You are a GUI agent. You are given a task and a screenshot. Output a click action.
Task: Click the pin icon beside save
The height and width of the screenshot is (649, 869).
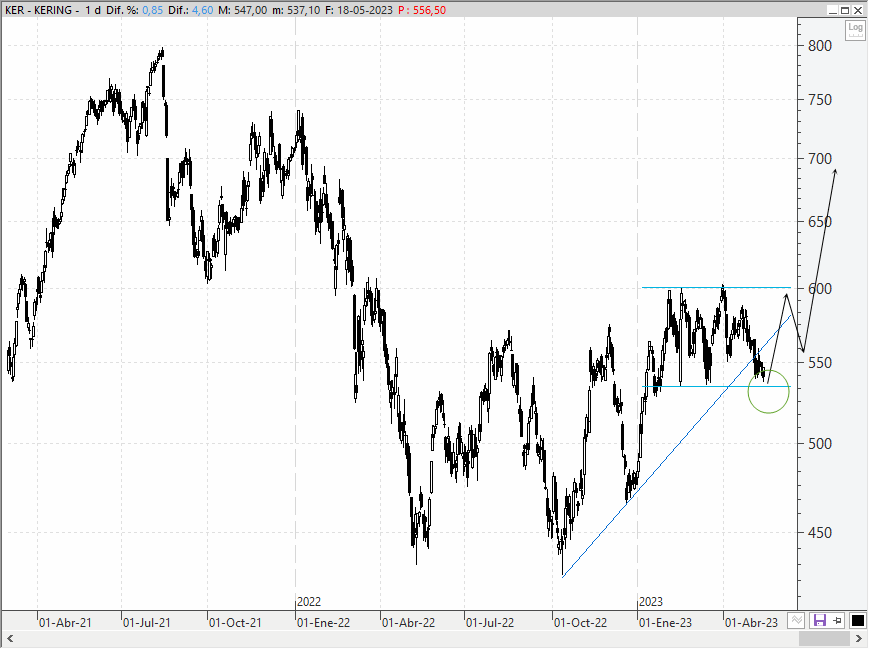837,620
